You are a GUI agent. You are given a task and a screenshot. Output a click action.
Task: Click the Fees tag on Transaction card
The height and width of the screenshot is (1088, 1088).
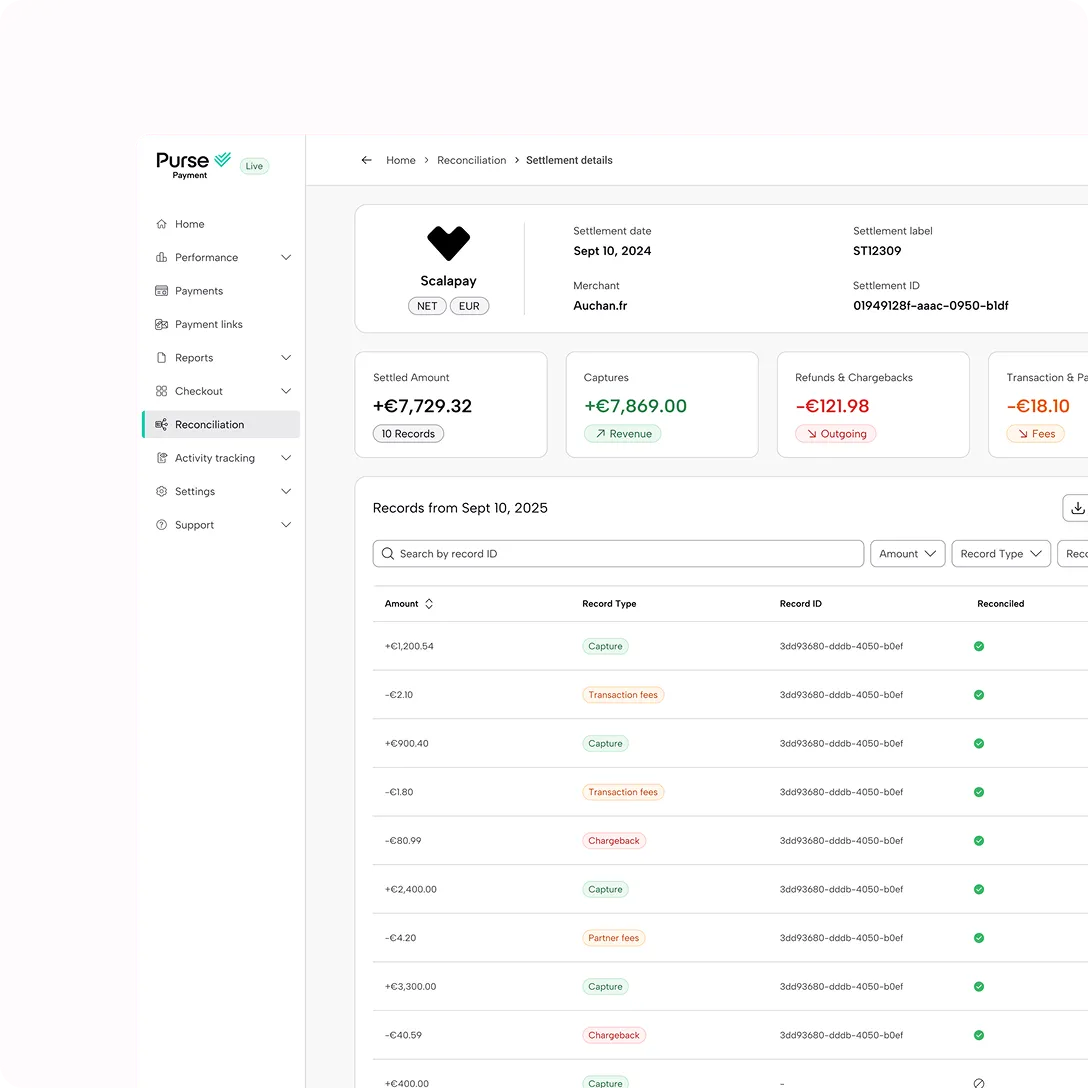point(1035,434)
